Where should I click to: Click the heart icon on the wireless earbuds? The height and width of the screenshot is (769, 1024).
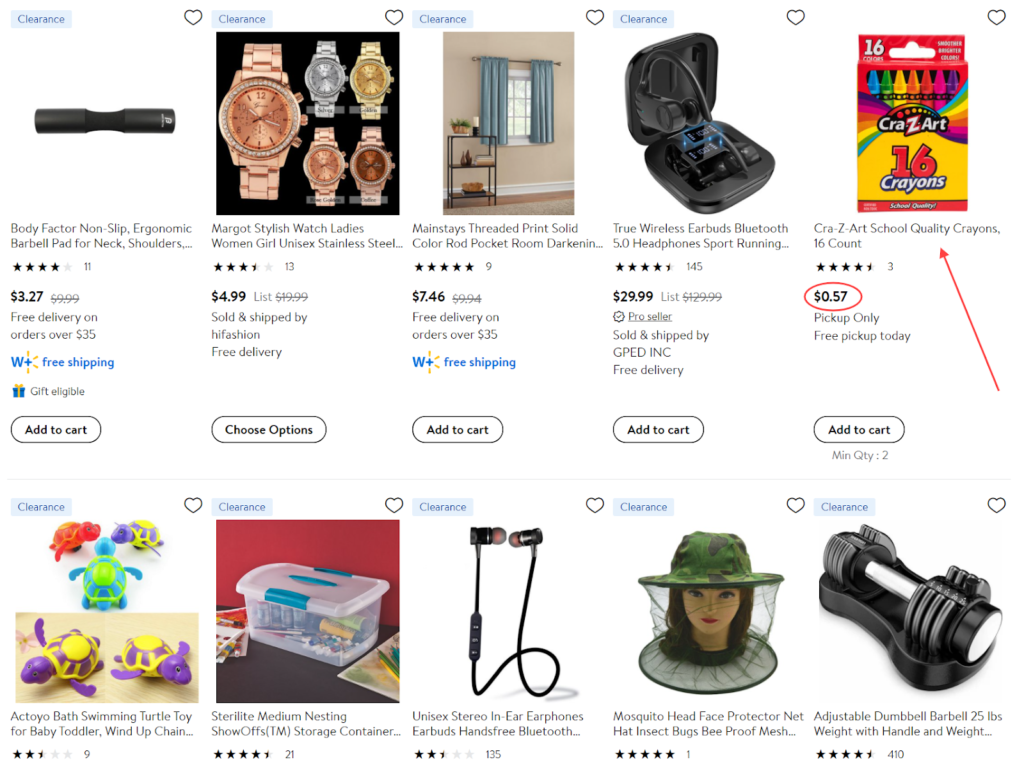click(x=795, y=17)
